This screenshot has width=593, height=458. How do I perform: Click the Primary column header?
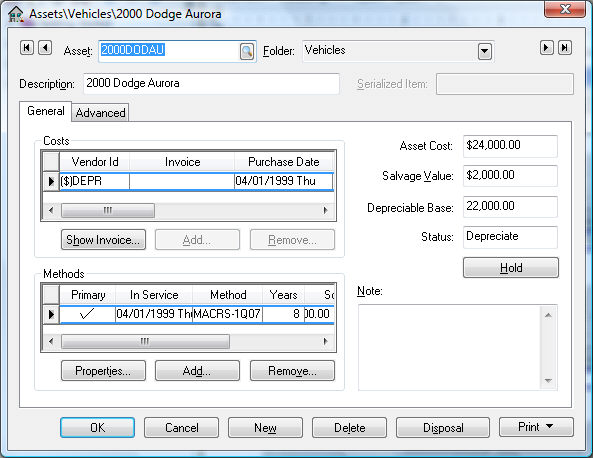coord(88,295)
